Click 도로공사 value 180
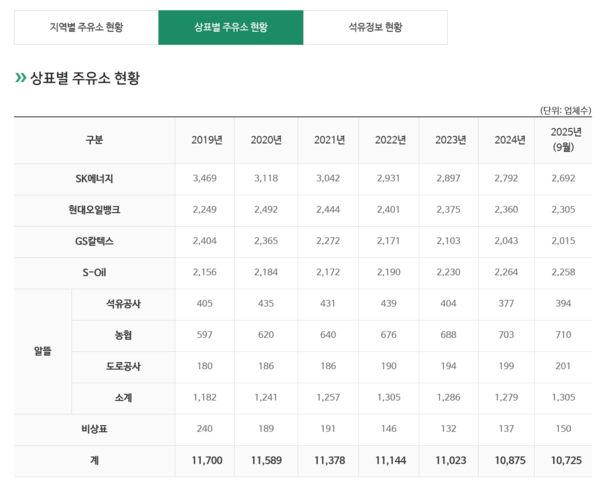Viewport: 600px width, 485px height. [x=205, y=366]
